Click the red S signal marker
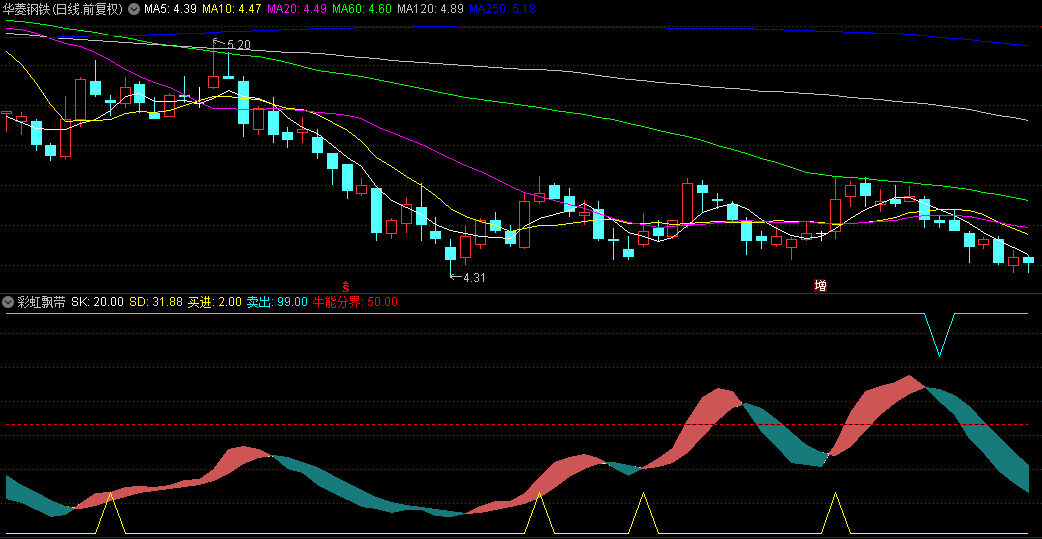The height and width of the screenshot is (539, 1042). tap(346, 286)
